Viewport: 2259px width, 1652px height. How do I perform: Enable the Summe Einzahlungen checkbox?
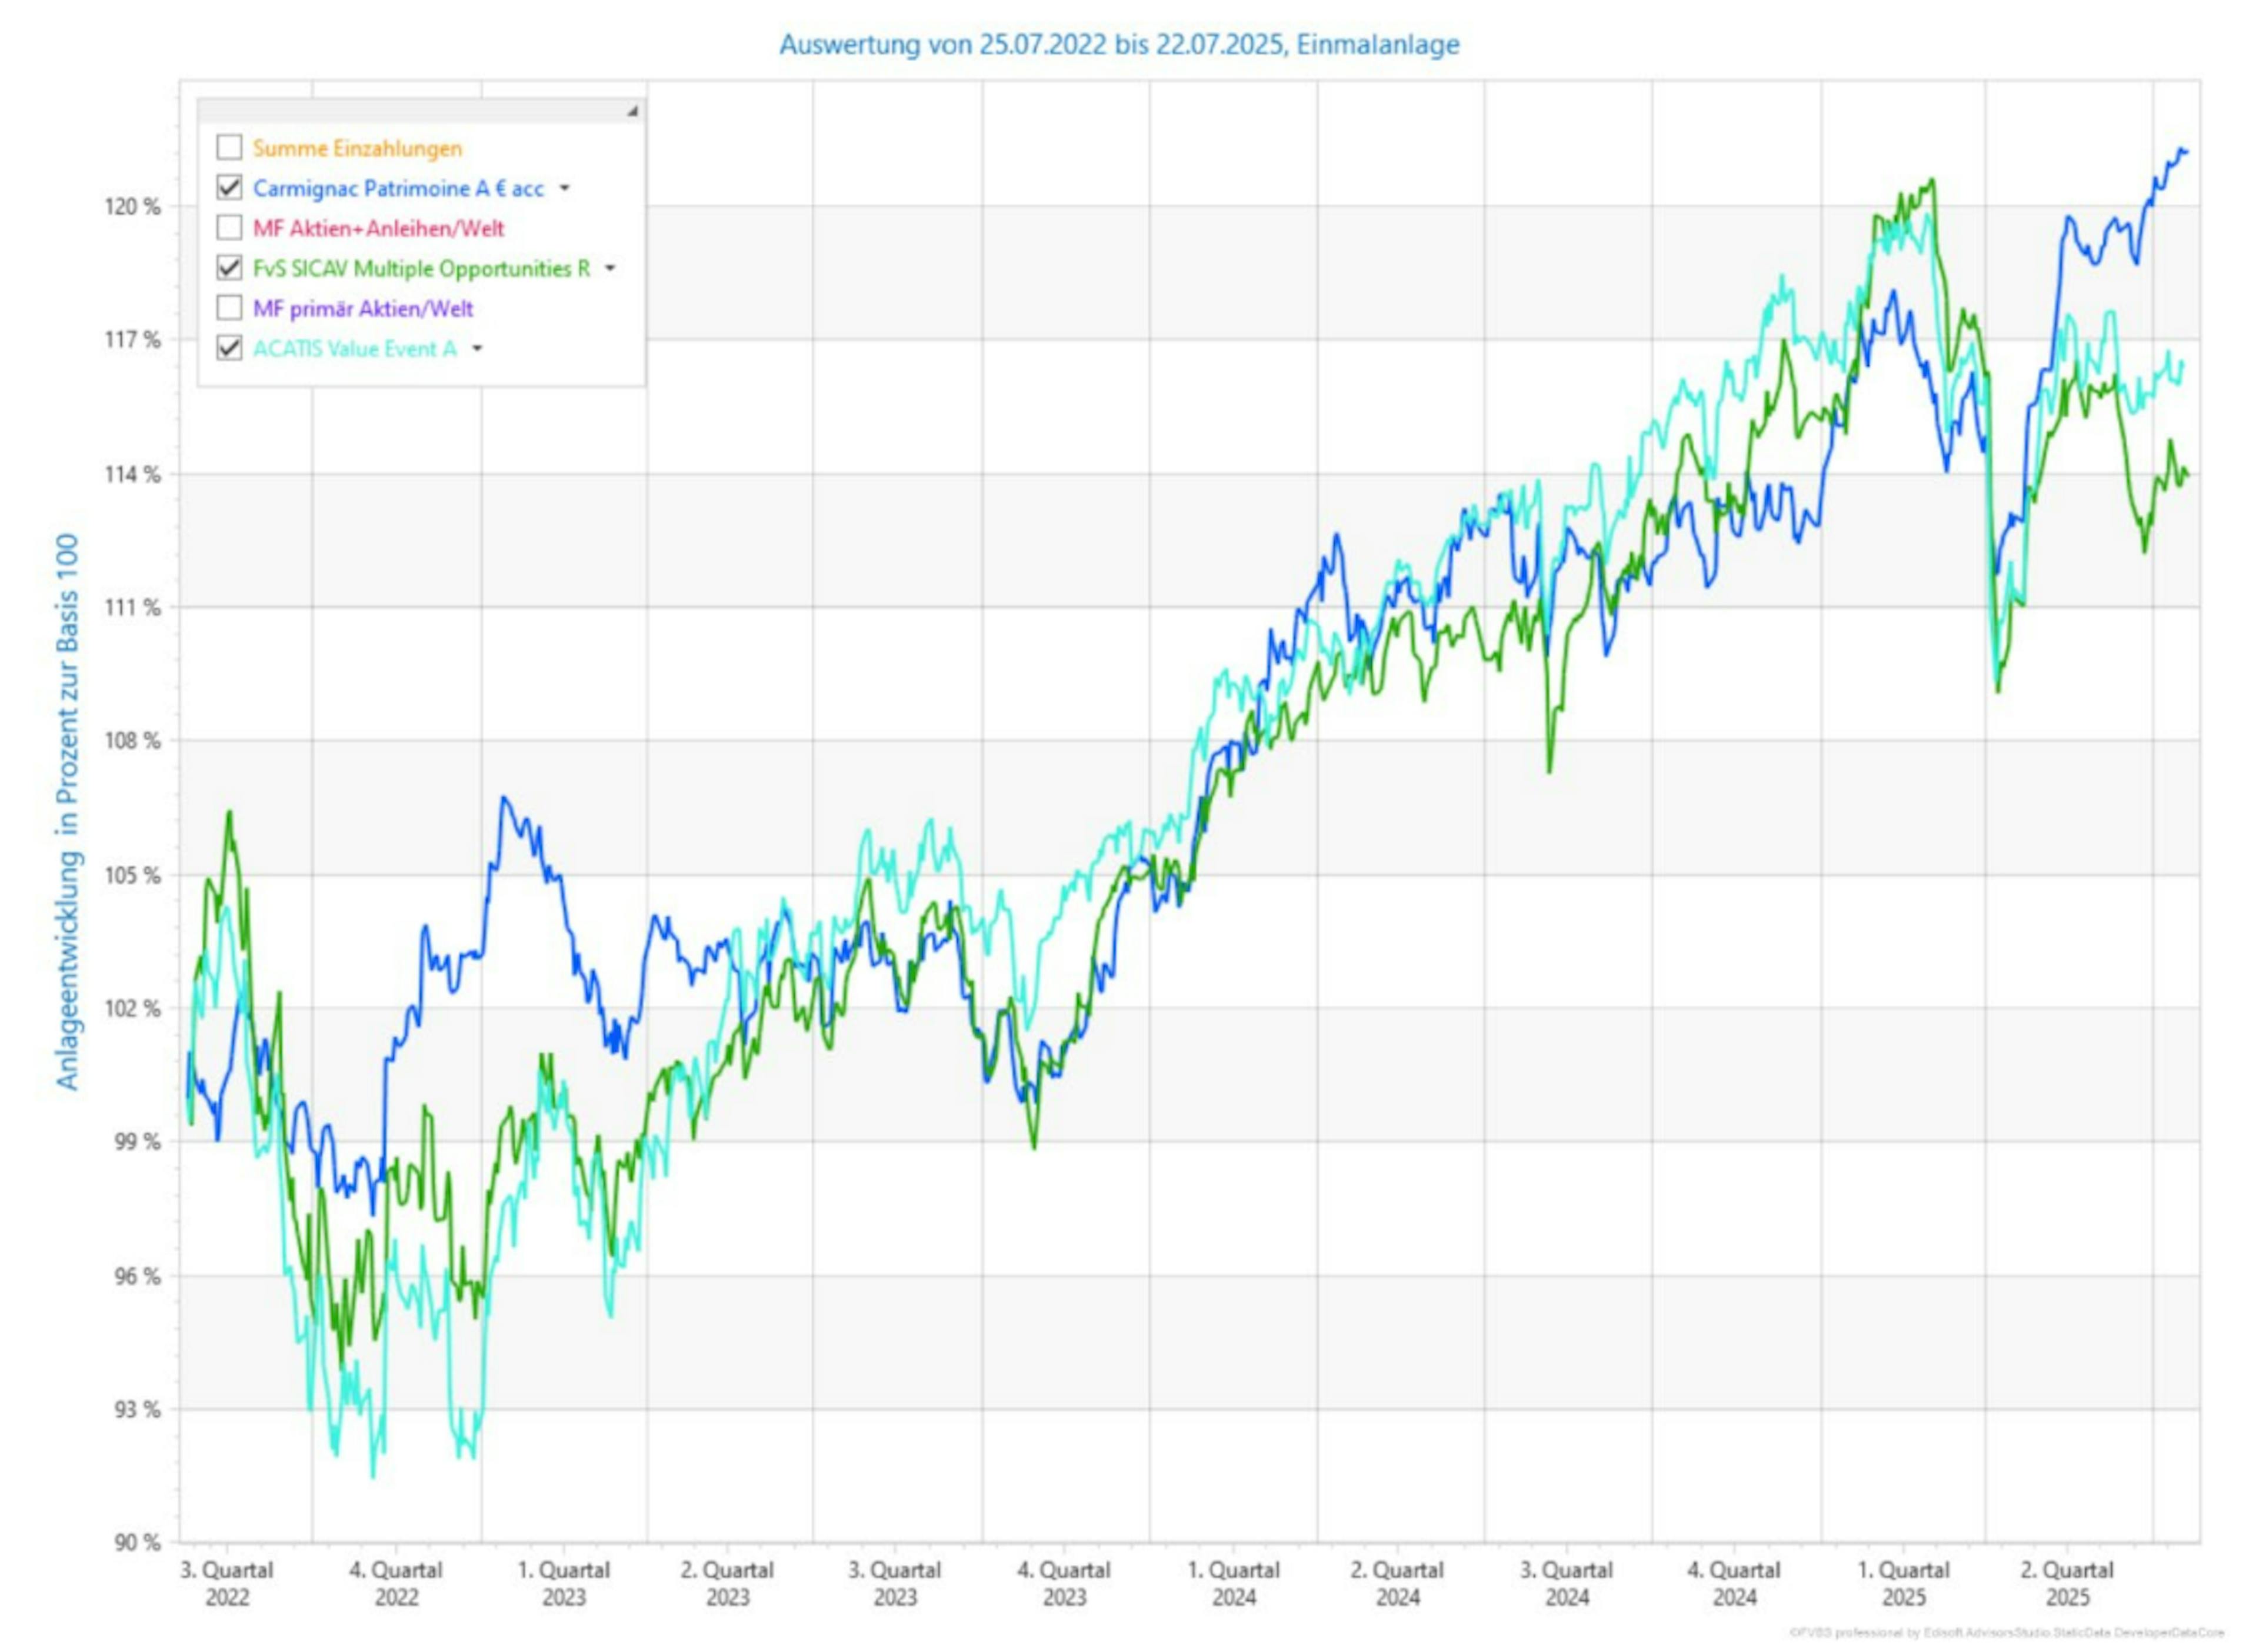[x=229, y=148]
